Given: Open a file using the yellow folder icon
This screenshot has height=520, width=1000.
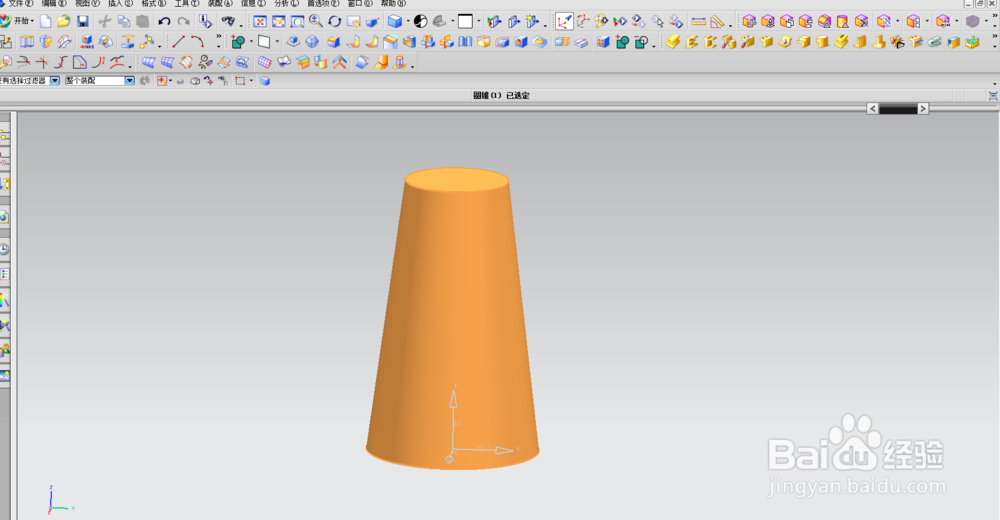Looking at the screenshot, I should tap(64, 22).
